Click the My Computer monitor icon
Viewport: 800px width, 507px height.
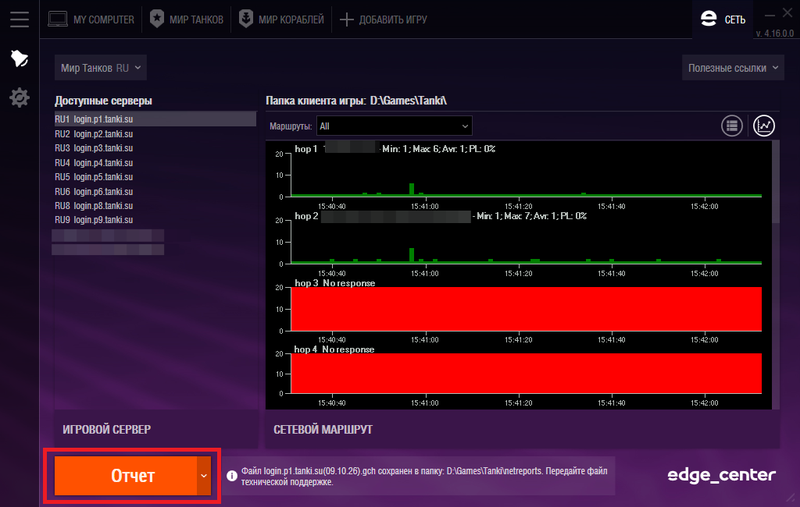point(58,19)
